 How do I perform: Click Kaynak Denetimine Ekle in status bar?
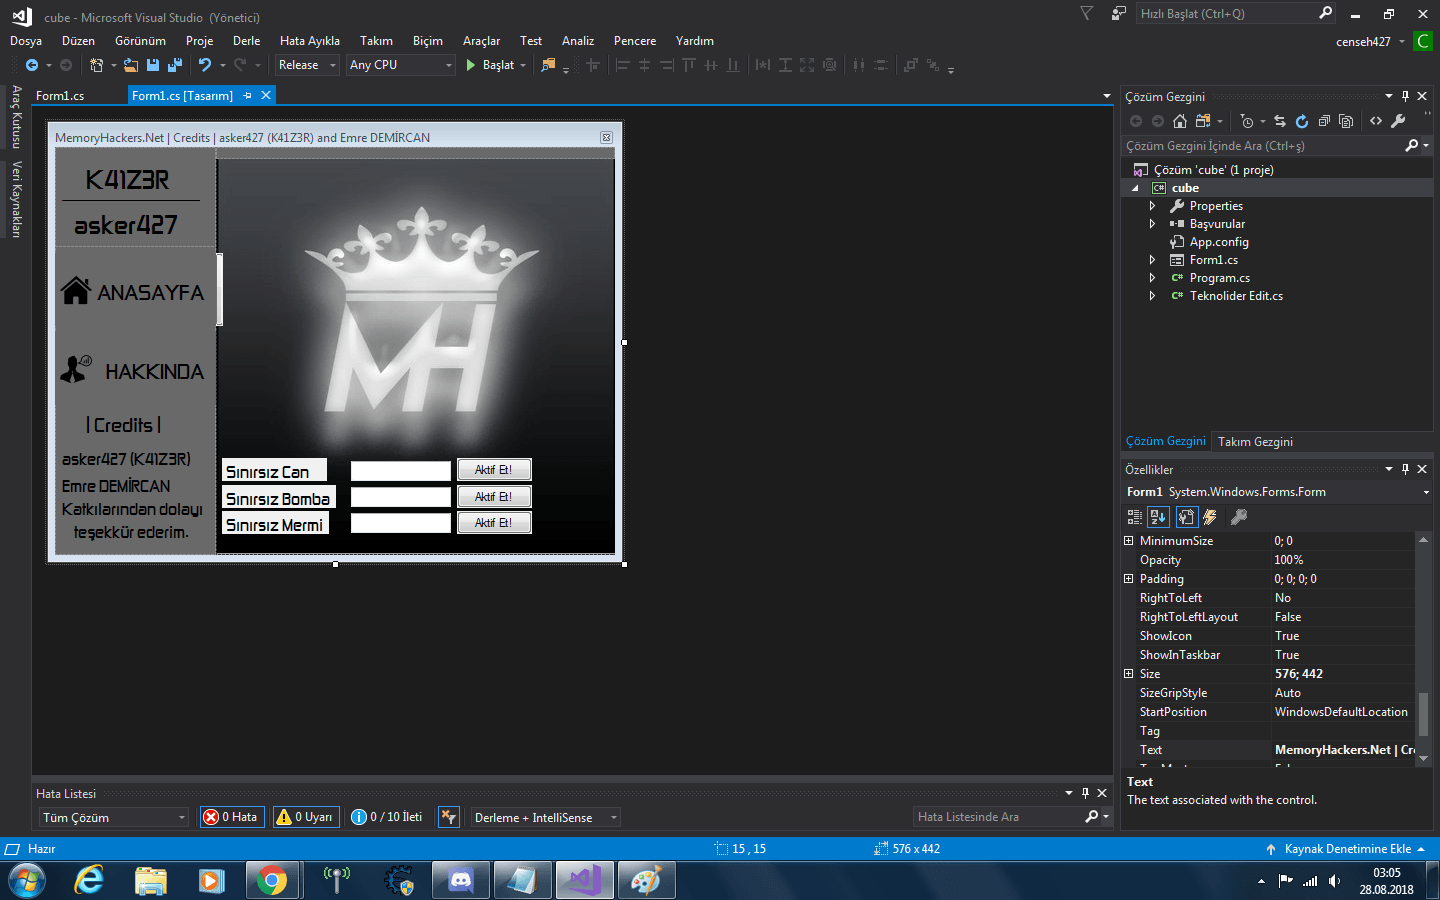[1345, 849]
